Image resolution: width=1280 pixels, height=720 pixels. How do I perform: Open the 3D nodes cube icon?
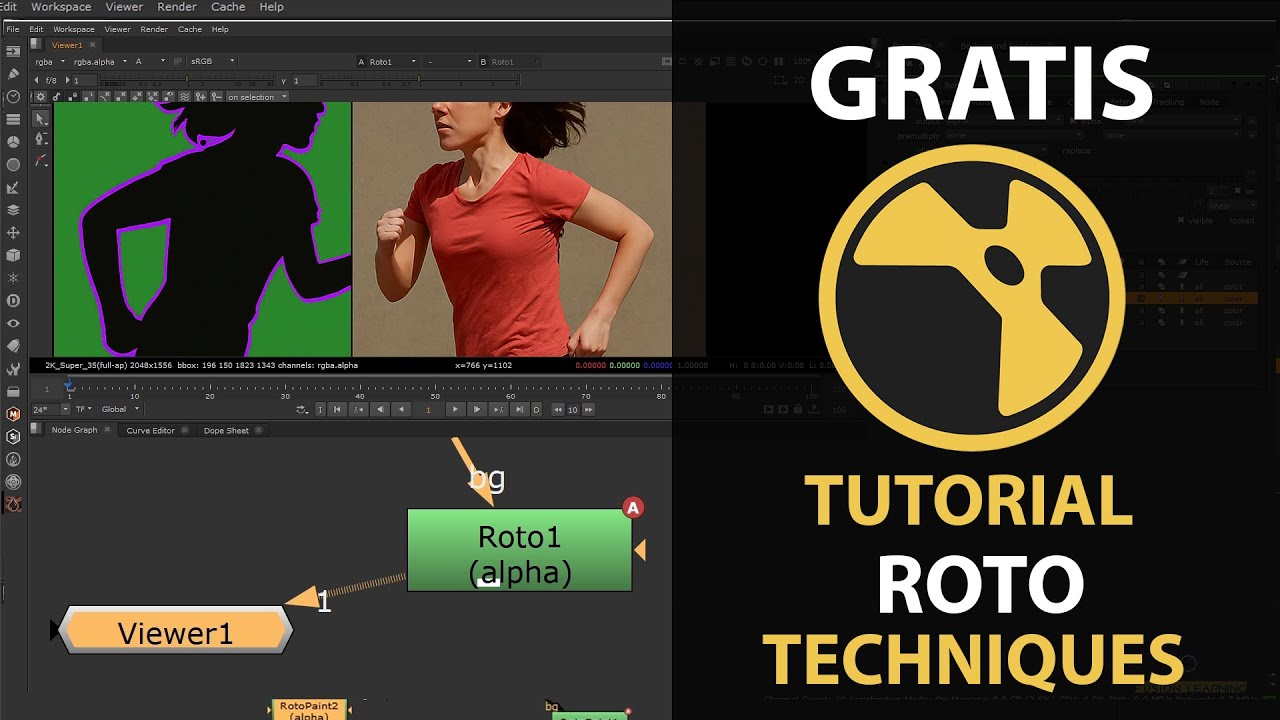tap(13, 256)
